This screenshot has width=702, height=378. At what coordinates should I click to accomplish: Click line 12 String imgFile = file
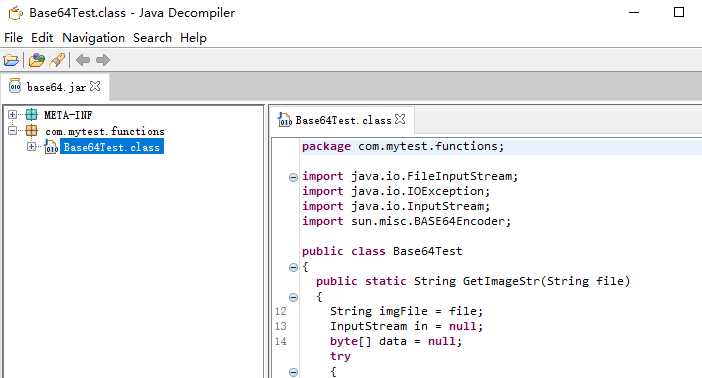point(407,311)
